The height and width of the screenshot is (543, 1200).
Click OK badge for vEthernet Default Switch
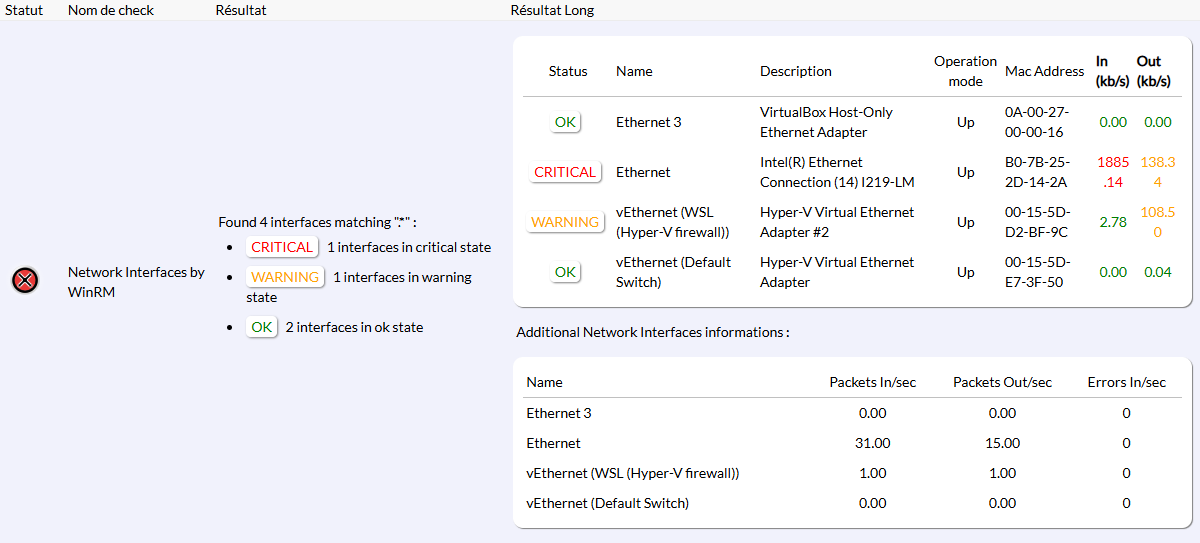[x=565, y=272]
